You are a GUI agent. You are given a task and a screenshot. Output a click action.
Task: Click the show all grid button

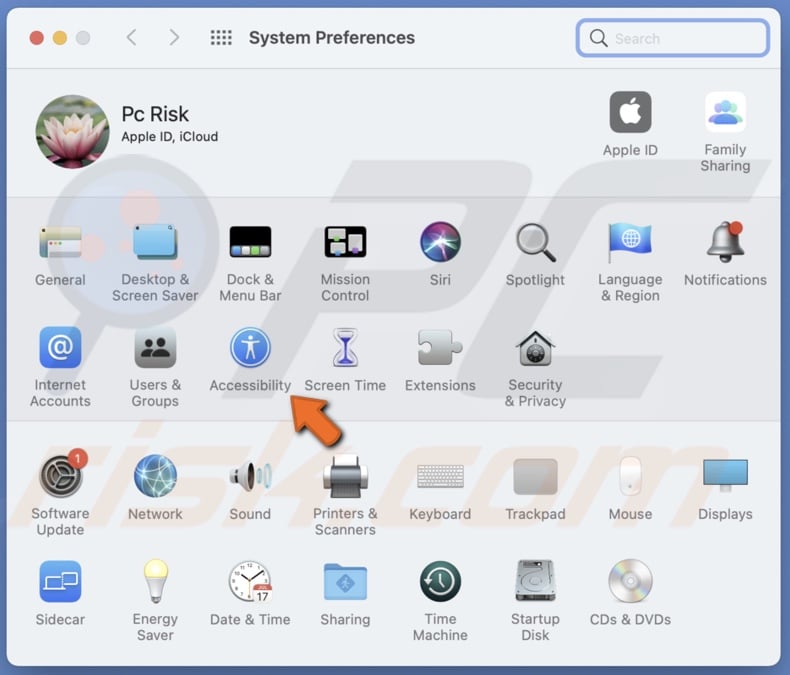point(221,38)
